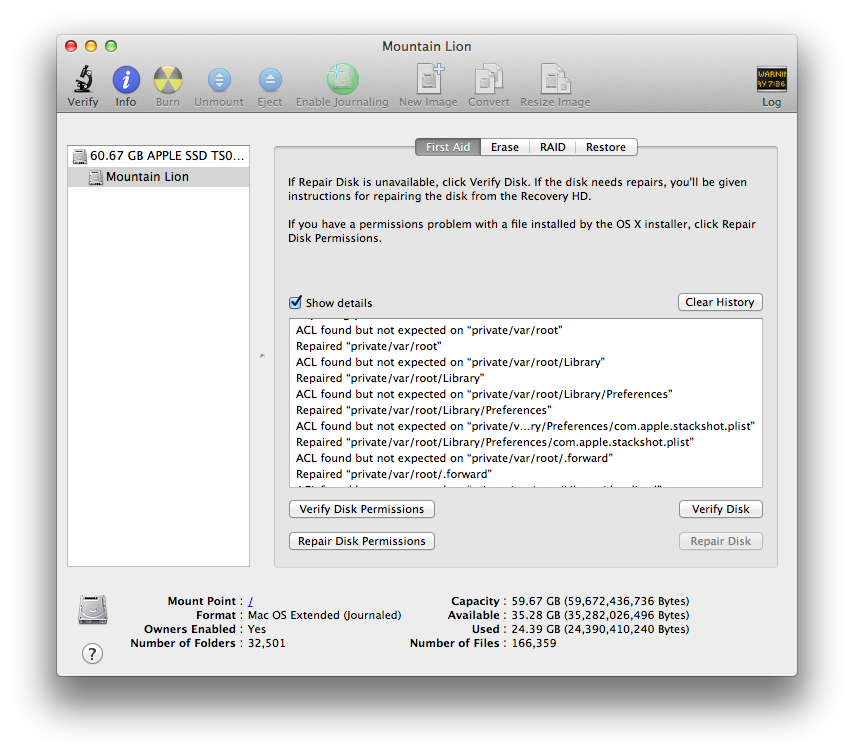Open help with the question mark button
The image size is (854, 755).
(92, 653)
